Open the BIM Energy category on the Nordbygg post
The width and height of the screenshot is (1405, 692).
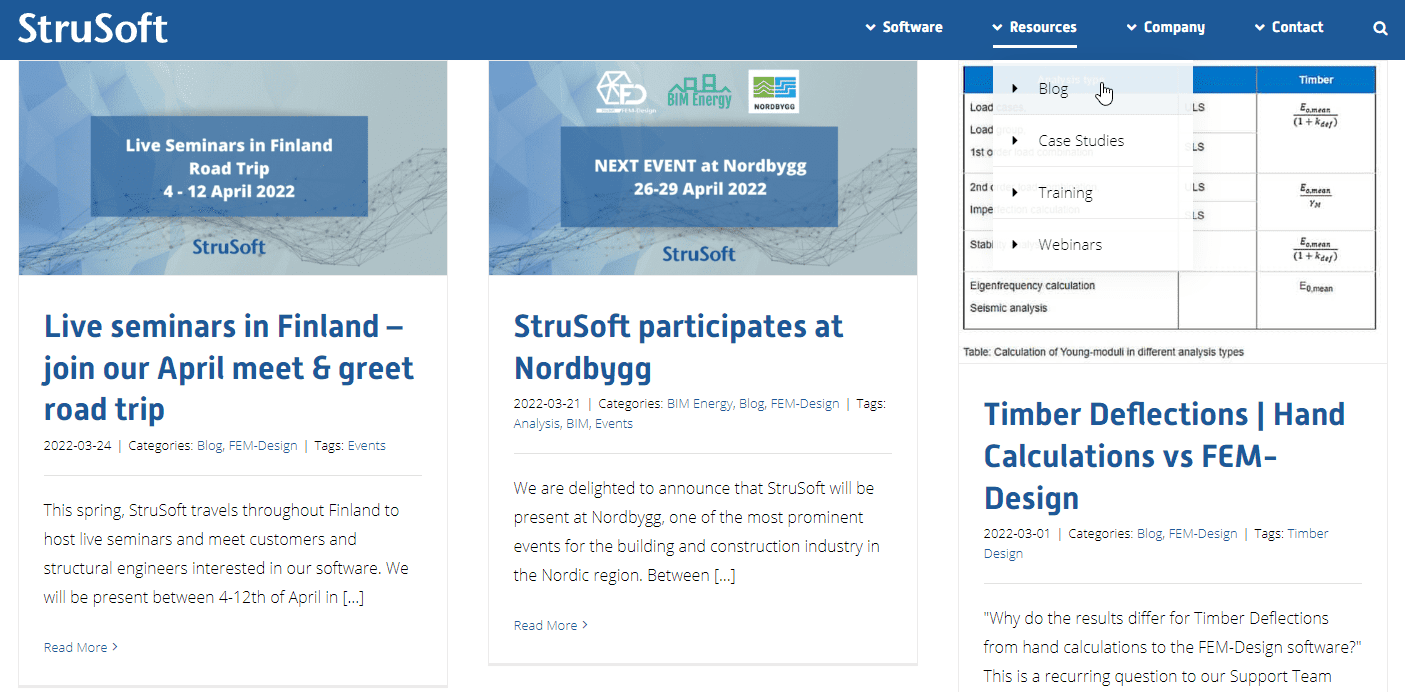click(x=698, y=403)
